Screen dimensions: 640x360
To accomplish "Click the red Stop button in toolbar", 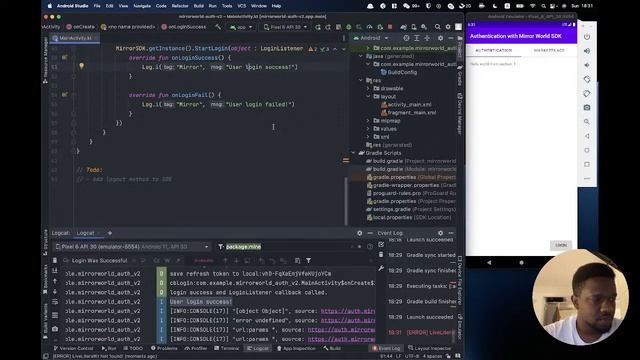I will coord(390,27).
